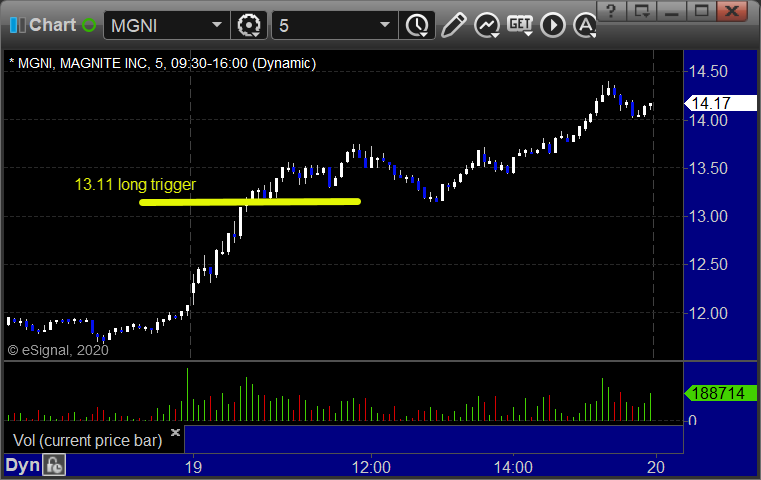Image resolution: width=761 pixels, height=480 pixels.
Task: Click the green link circle indicator
Action: 89,25
